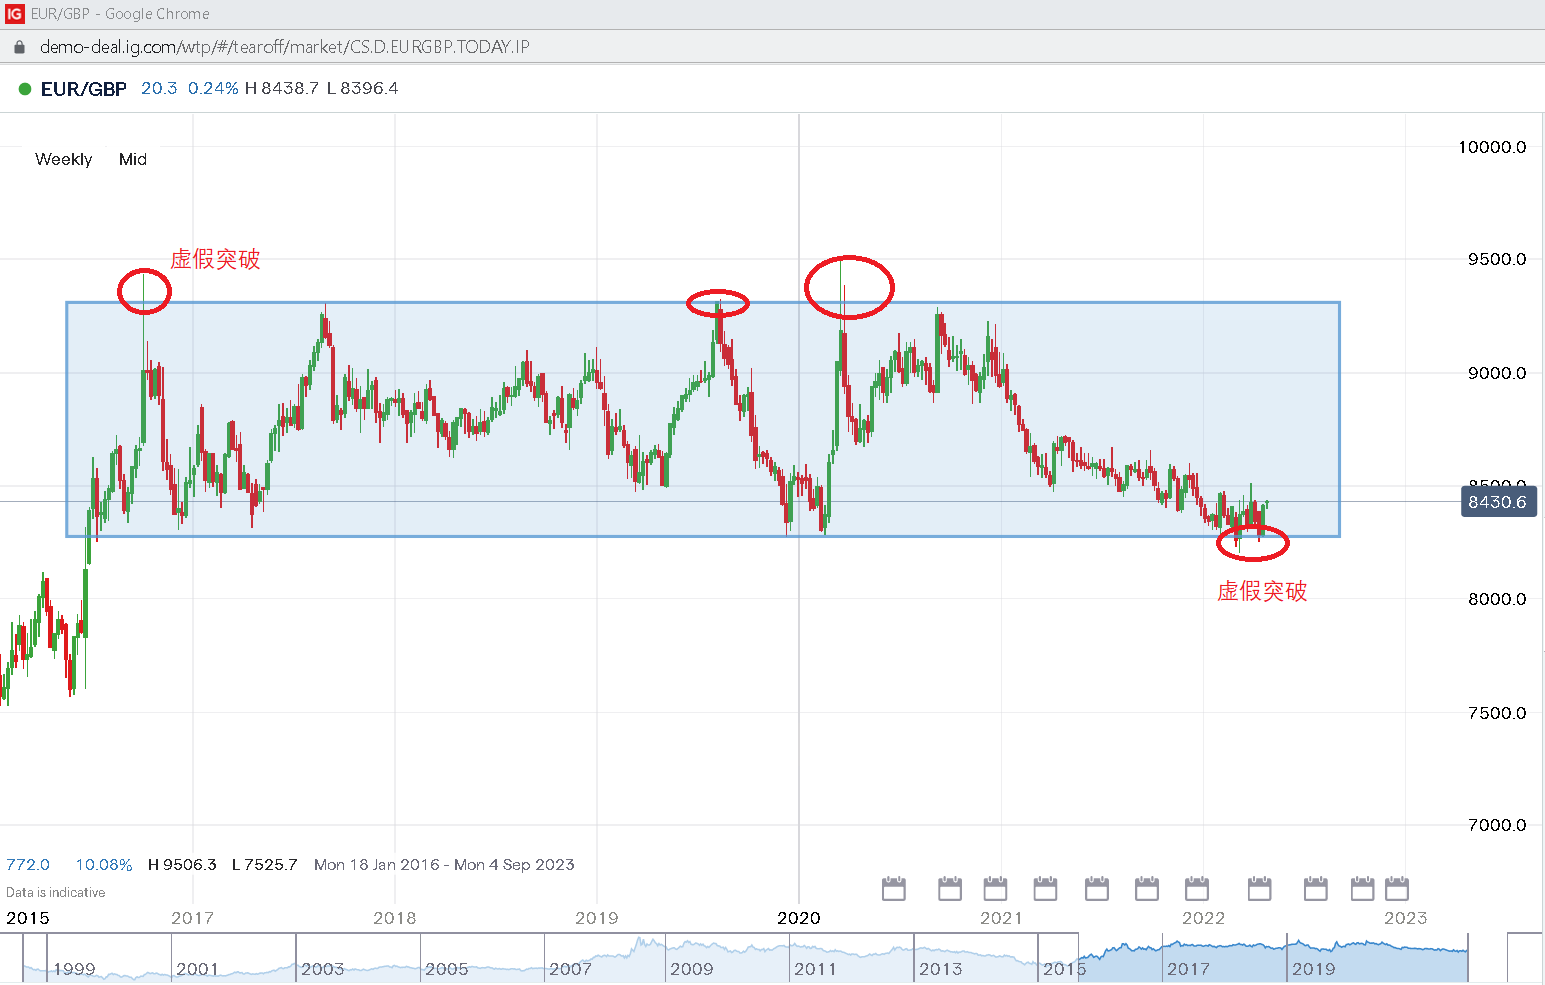Click the current price label 8430.6
Viewport: 1545px width, 985px height.
(x=1498, y=502)
